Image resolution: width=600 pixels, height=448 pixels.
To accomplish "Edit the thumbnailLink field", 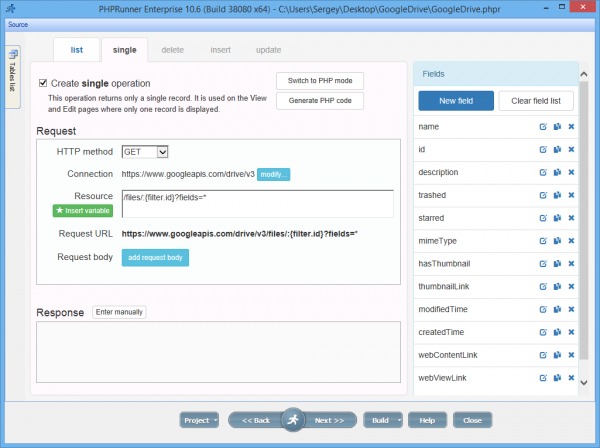I will [x=543, y=287].
